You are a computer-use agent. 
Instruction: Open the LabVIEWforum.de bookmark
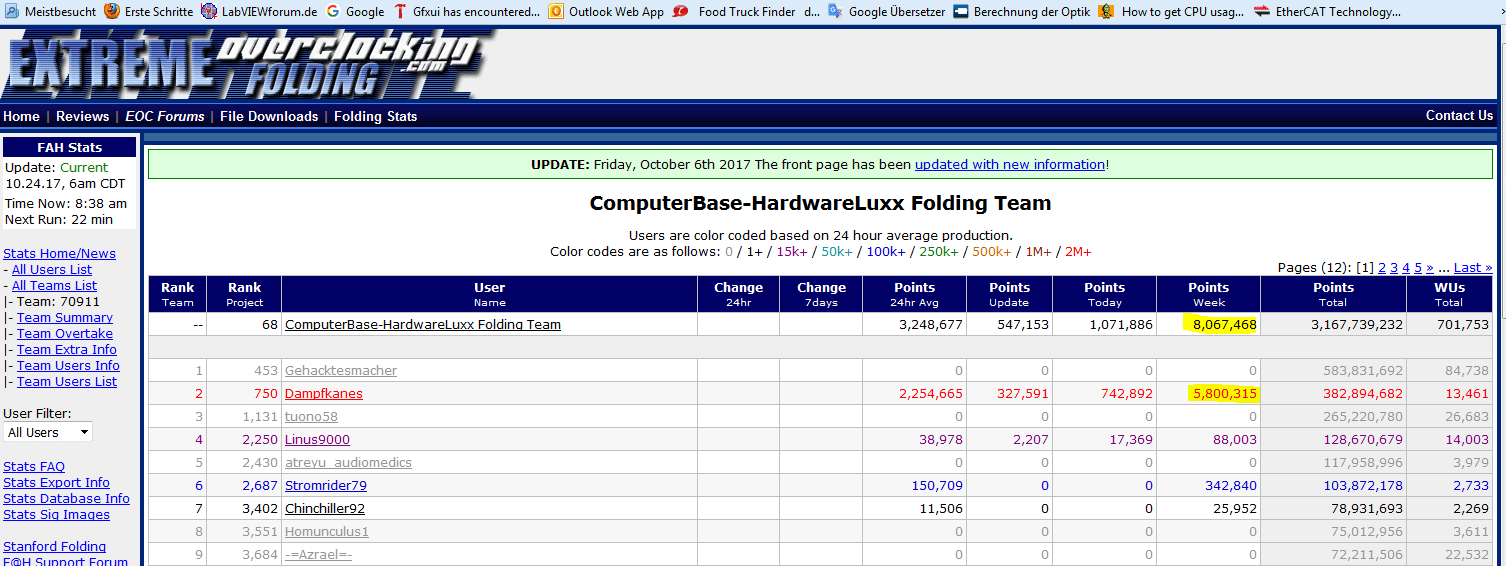pos(259,12)
